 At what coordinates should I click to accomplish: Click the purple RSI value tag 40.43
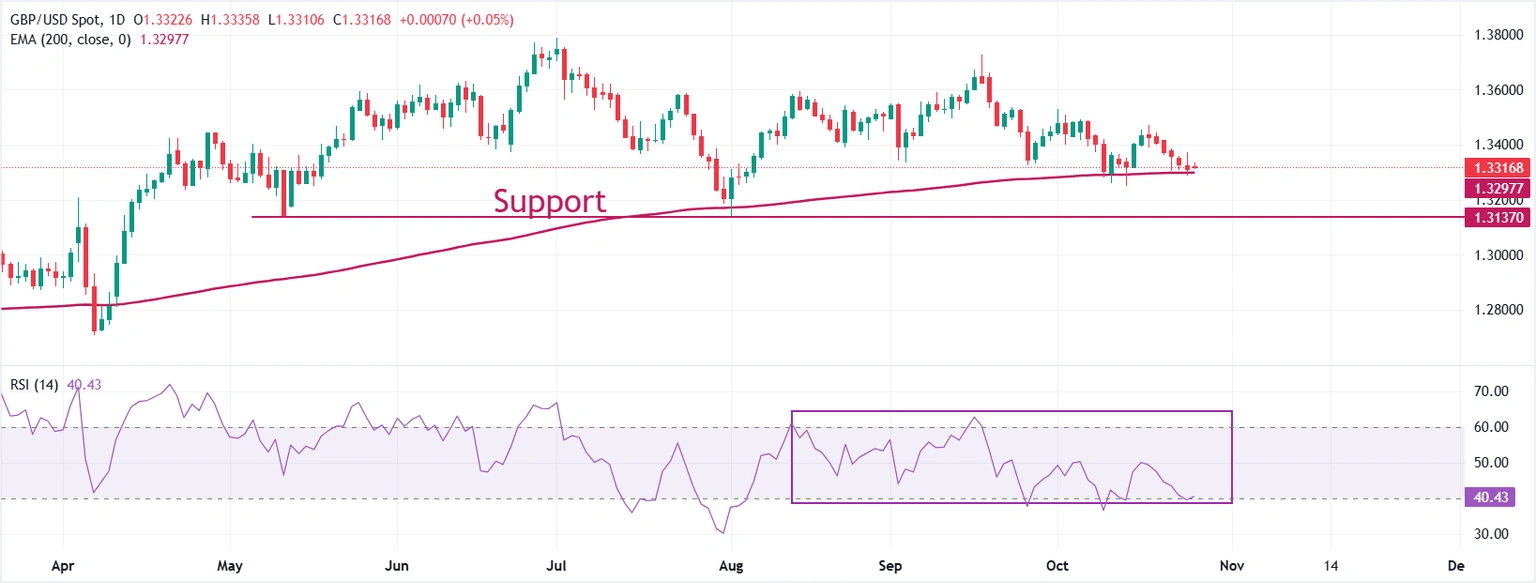(1492, 497)
